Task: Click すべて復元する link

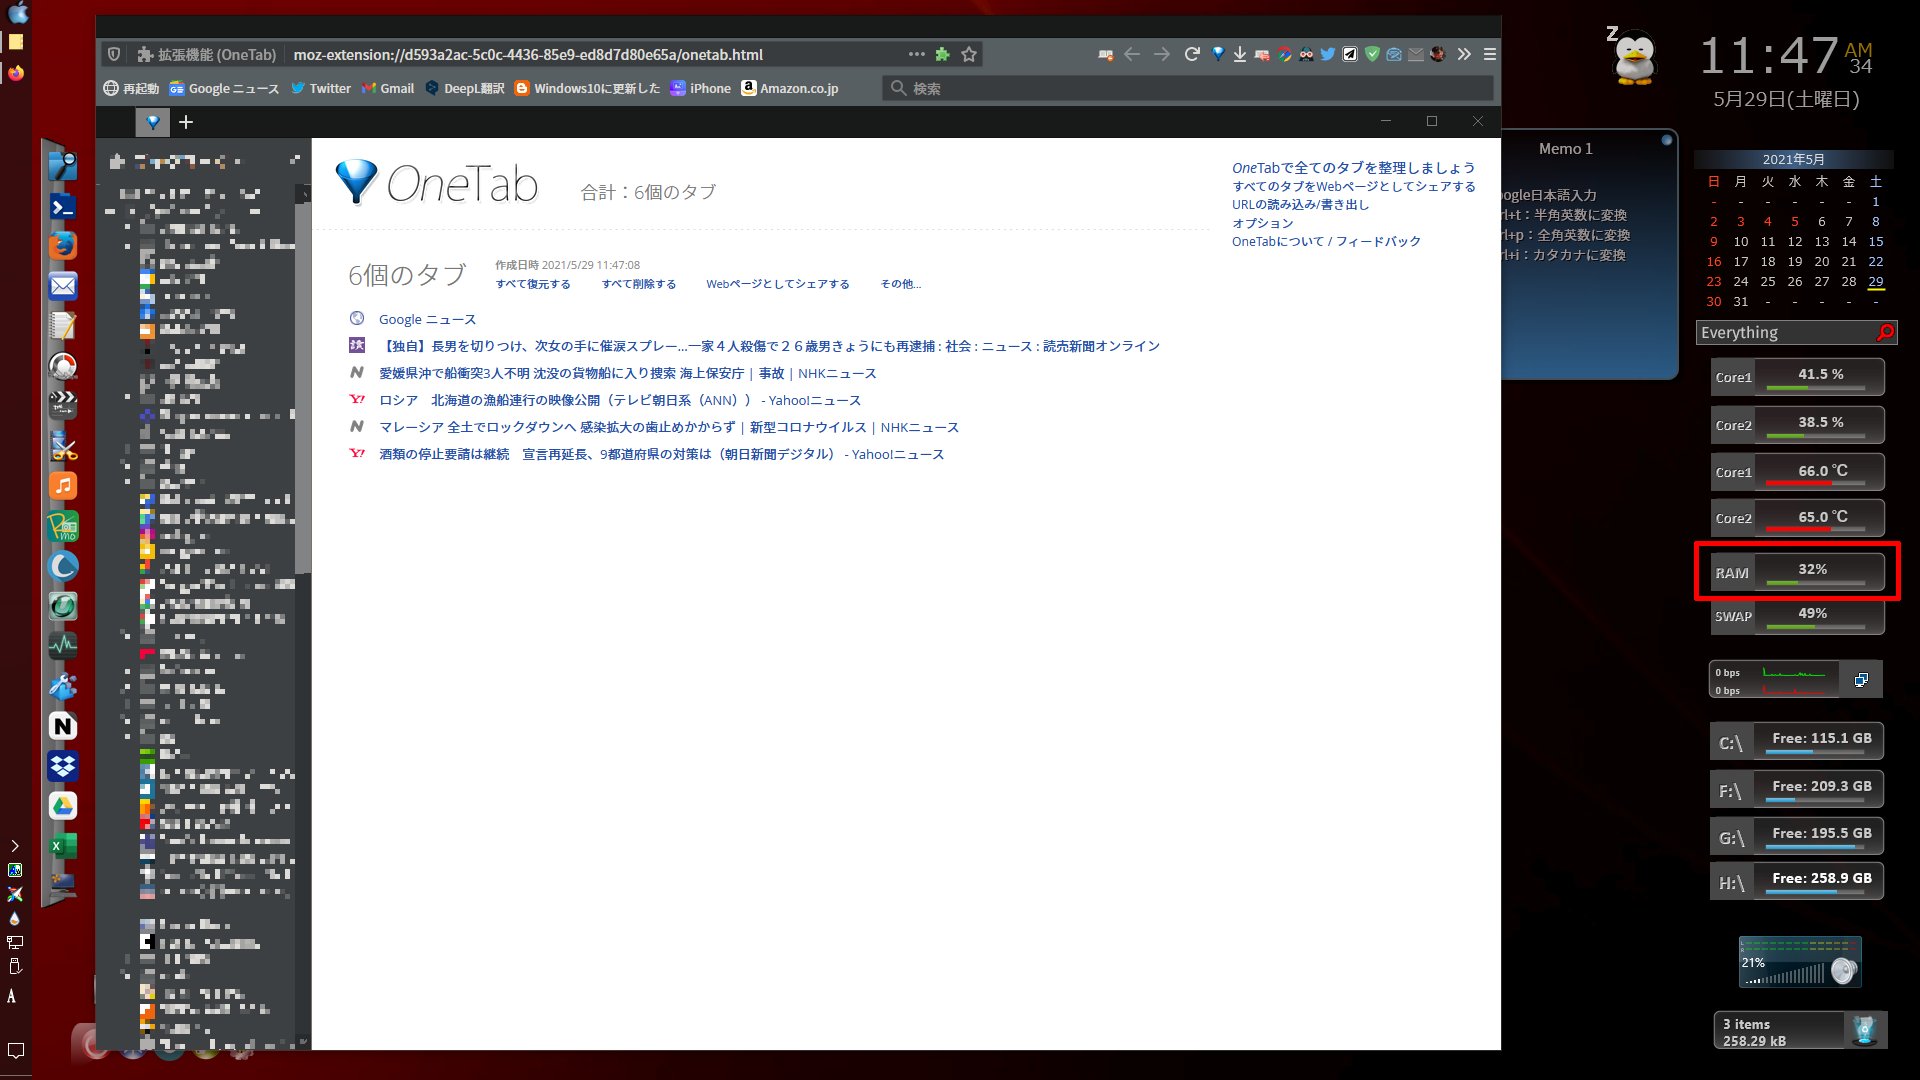Action: pyautogui.click(x=533, y=284)
